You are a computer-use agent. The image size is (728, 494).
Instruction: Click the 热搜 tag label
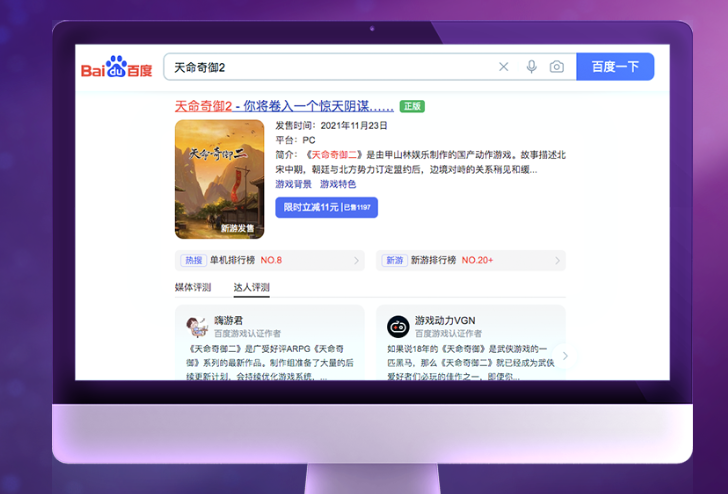tap(192, 260)
